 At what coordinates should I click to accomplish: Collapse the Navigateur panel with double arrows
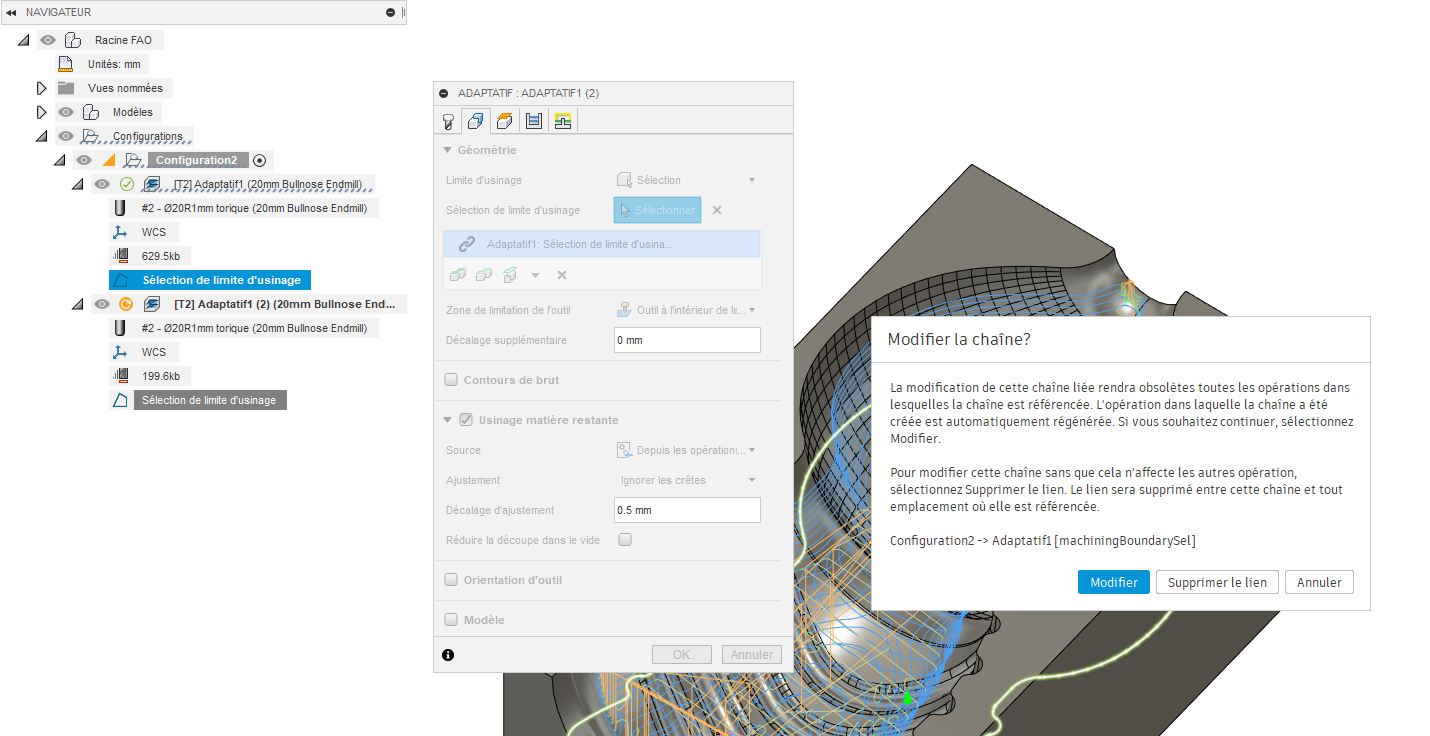point(11,12)
